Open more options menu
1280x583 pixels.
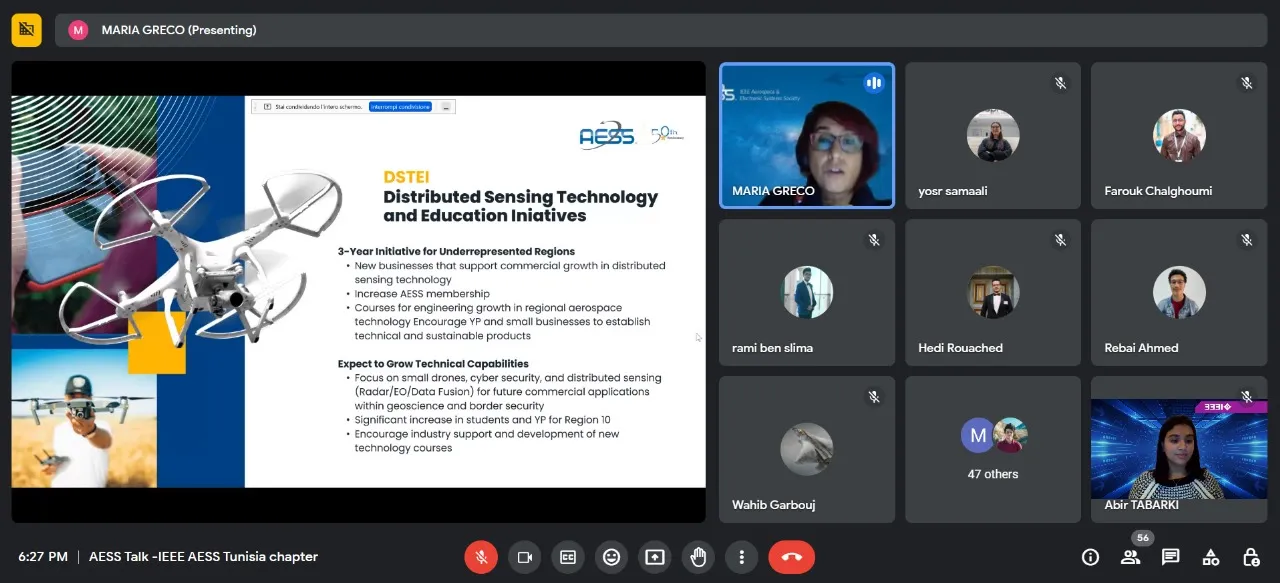pyautogui.click(x=741, y=557)
